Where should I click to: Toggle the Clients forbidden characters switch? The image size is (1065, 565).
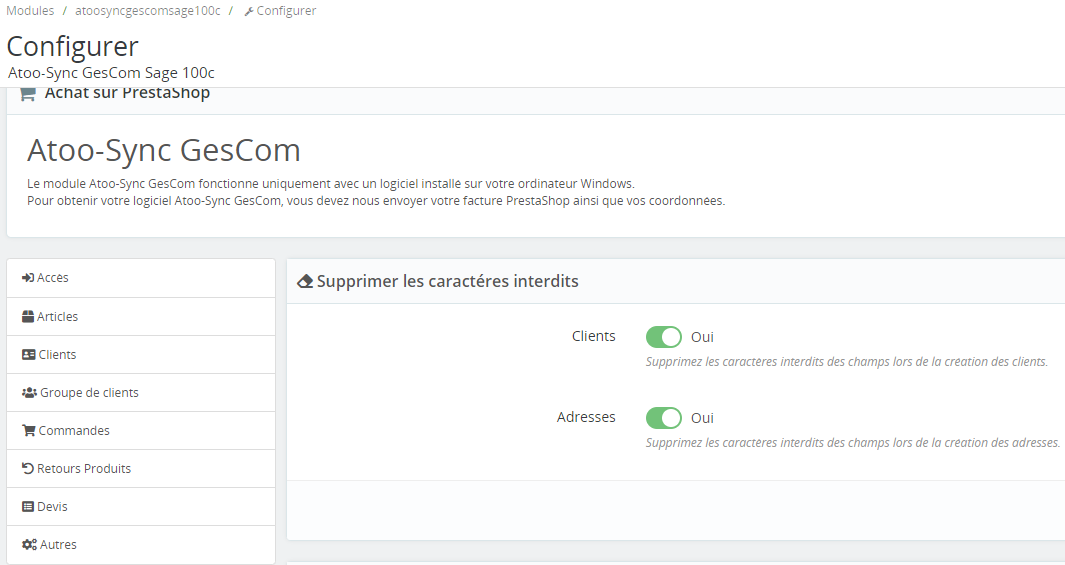point(664,337)
